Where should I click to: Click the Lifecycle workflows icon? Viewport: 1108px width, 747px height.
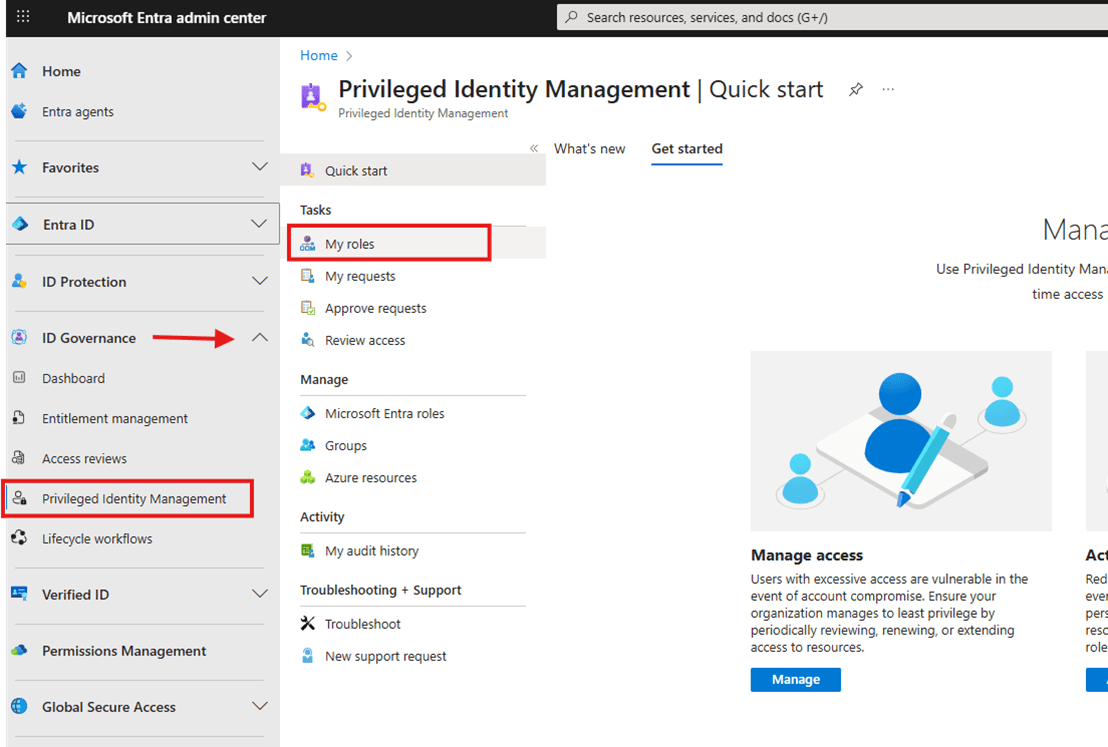click(19, 538)
